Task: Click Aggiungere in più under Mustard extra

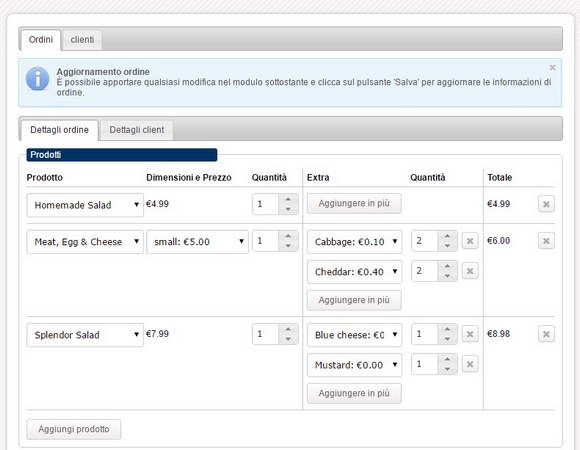Action: (354, 393)
